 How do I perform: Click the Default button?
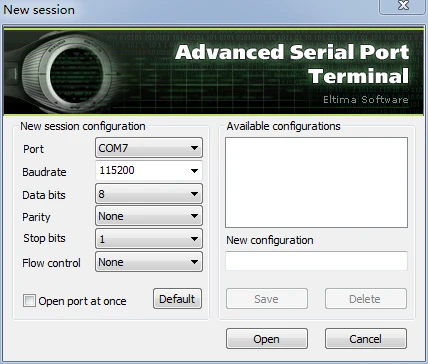coord(177,299)
